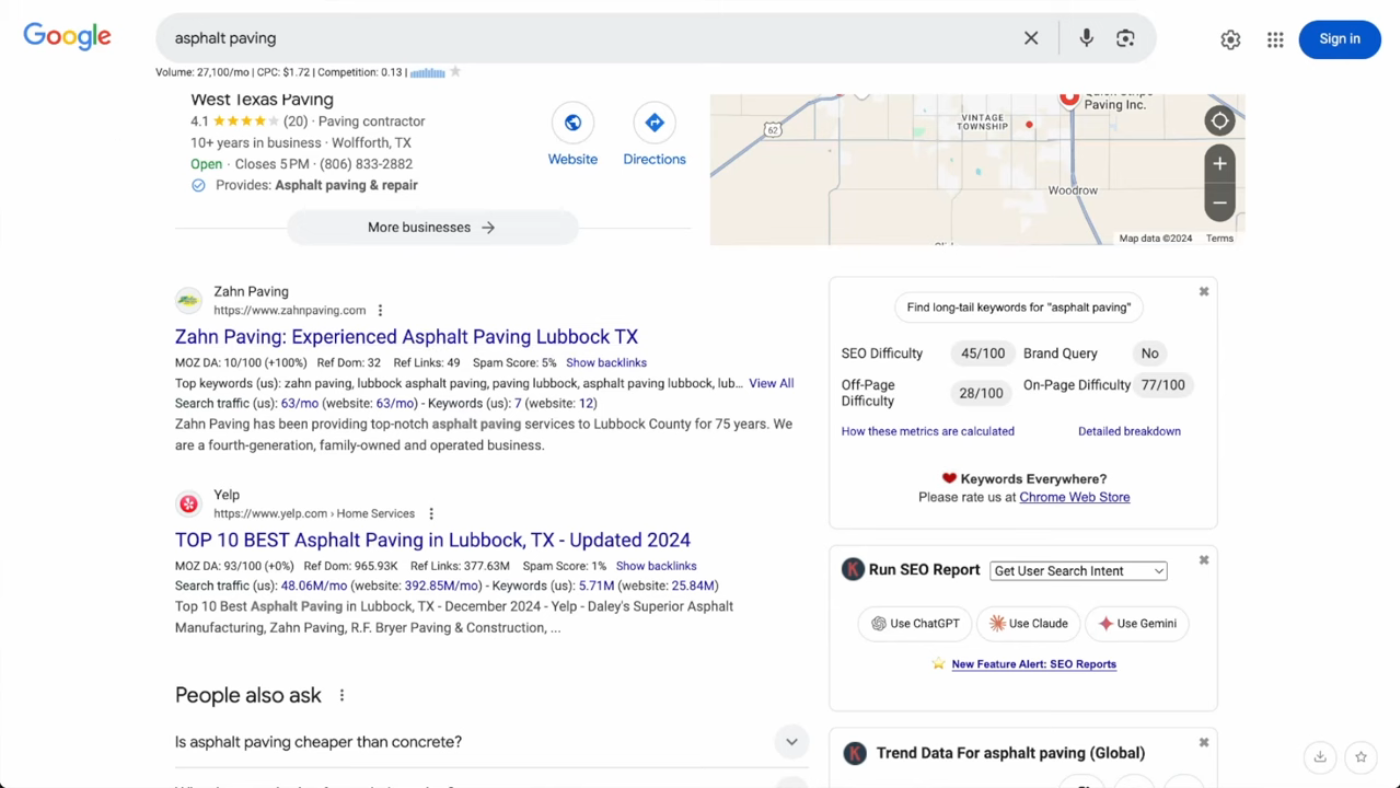Click the Sign in button
1400x788 pixels.
[x=1339, y=39]
